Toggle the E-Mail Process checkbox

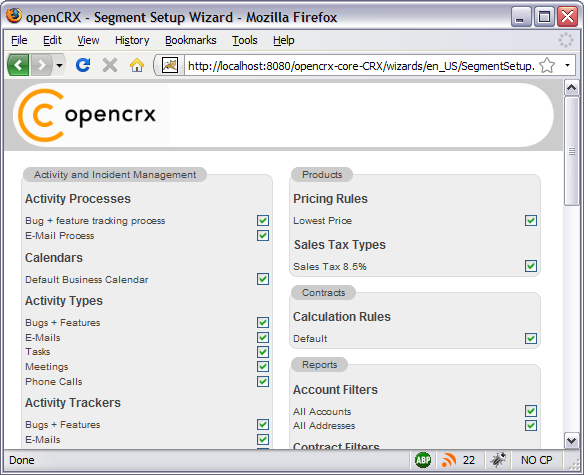click(x=263, y=235)
